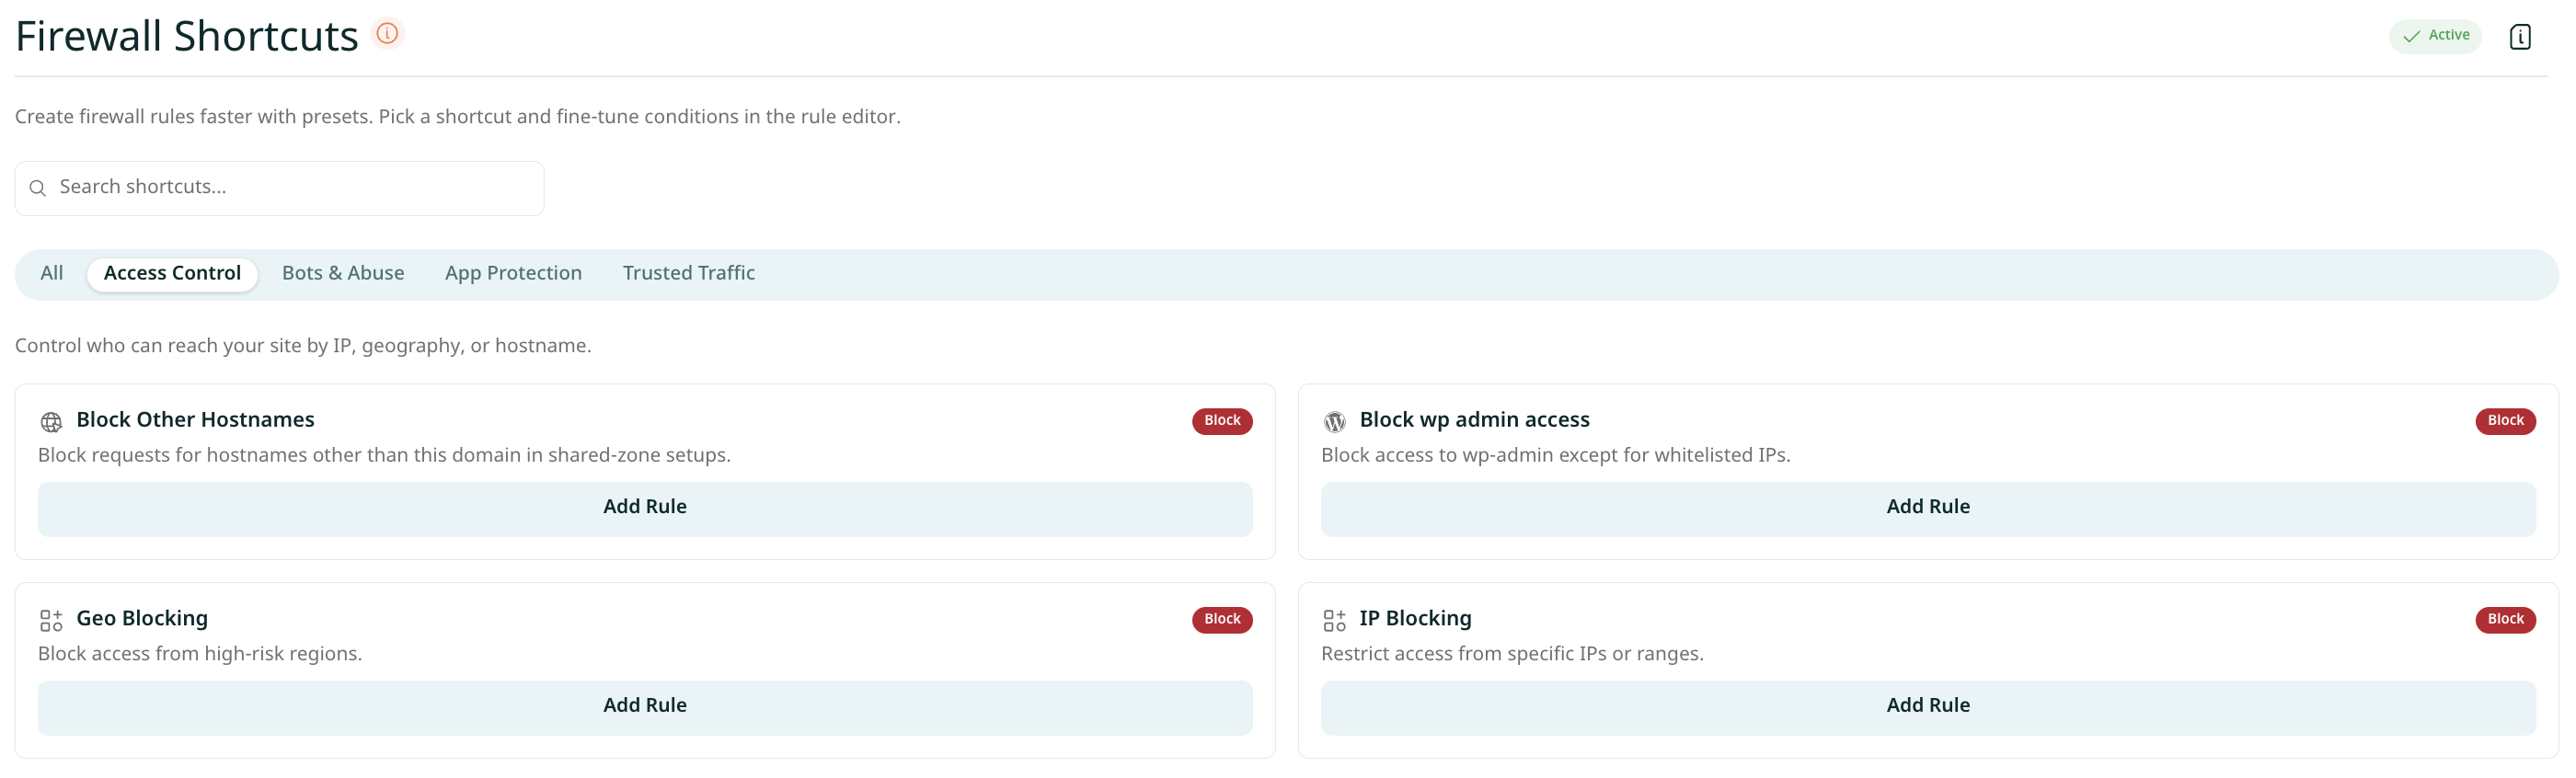This screenshot has width=2576, height=778.
Task: Click 'Control who can reach your site' description
Action: (x=303, y=346)
